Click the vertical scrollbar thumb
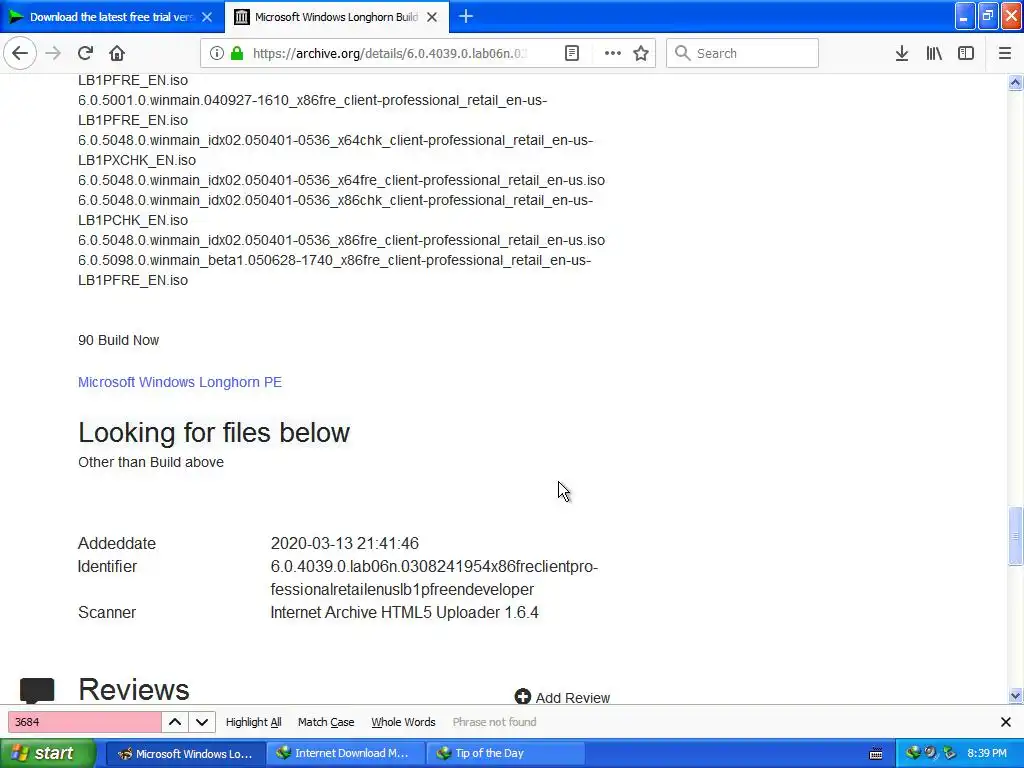 (x=1015, y=536)
